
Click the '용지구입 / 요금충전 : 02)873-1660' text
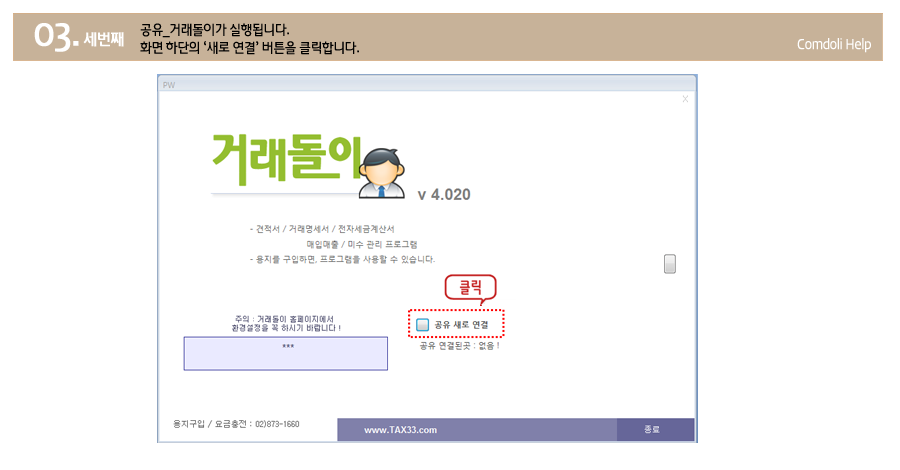[x=236, y=424]
